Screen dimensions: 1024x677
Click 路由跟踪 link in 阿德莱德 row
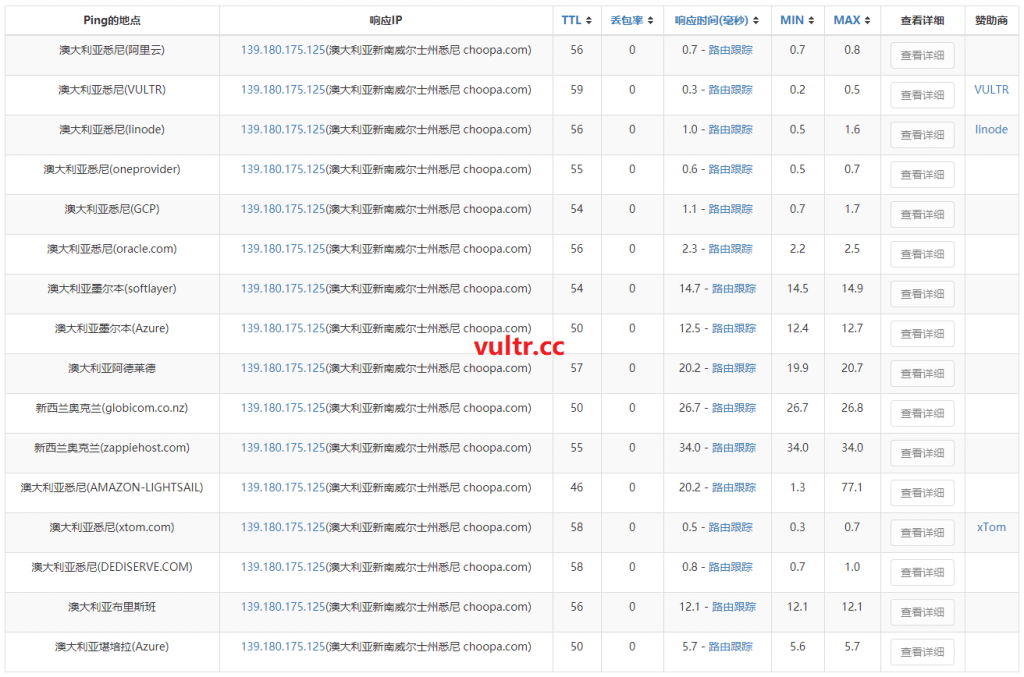[x=733, y=368]
